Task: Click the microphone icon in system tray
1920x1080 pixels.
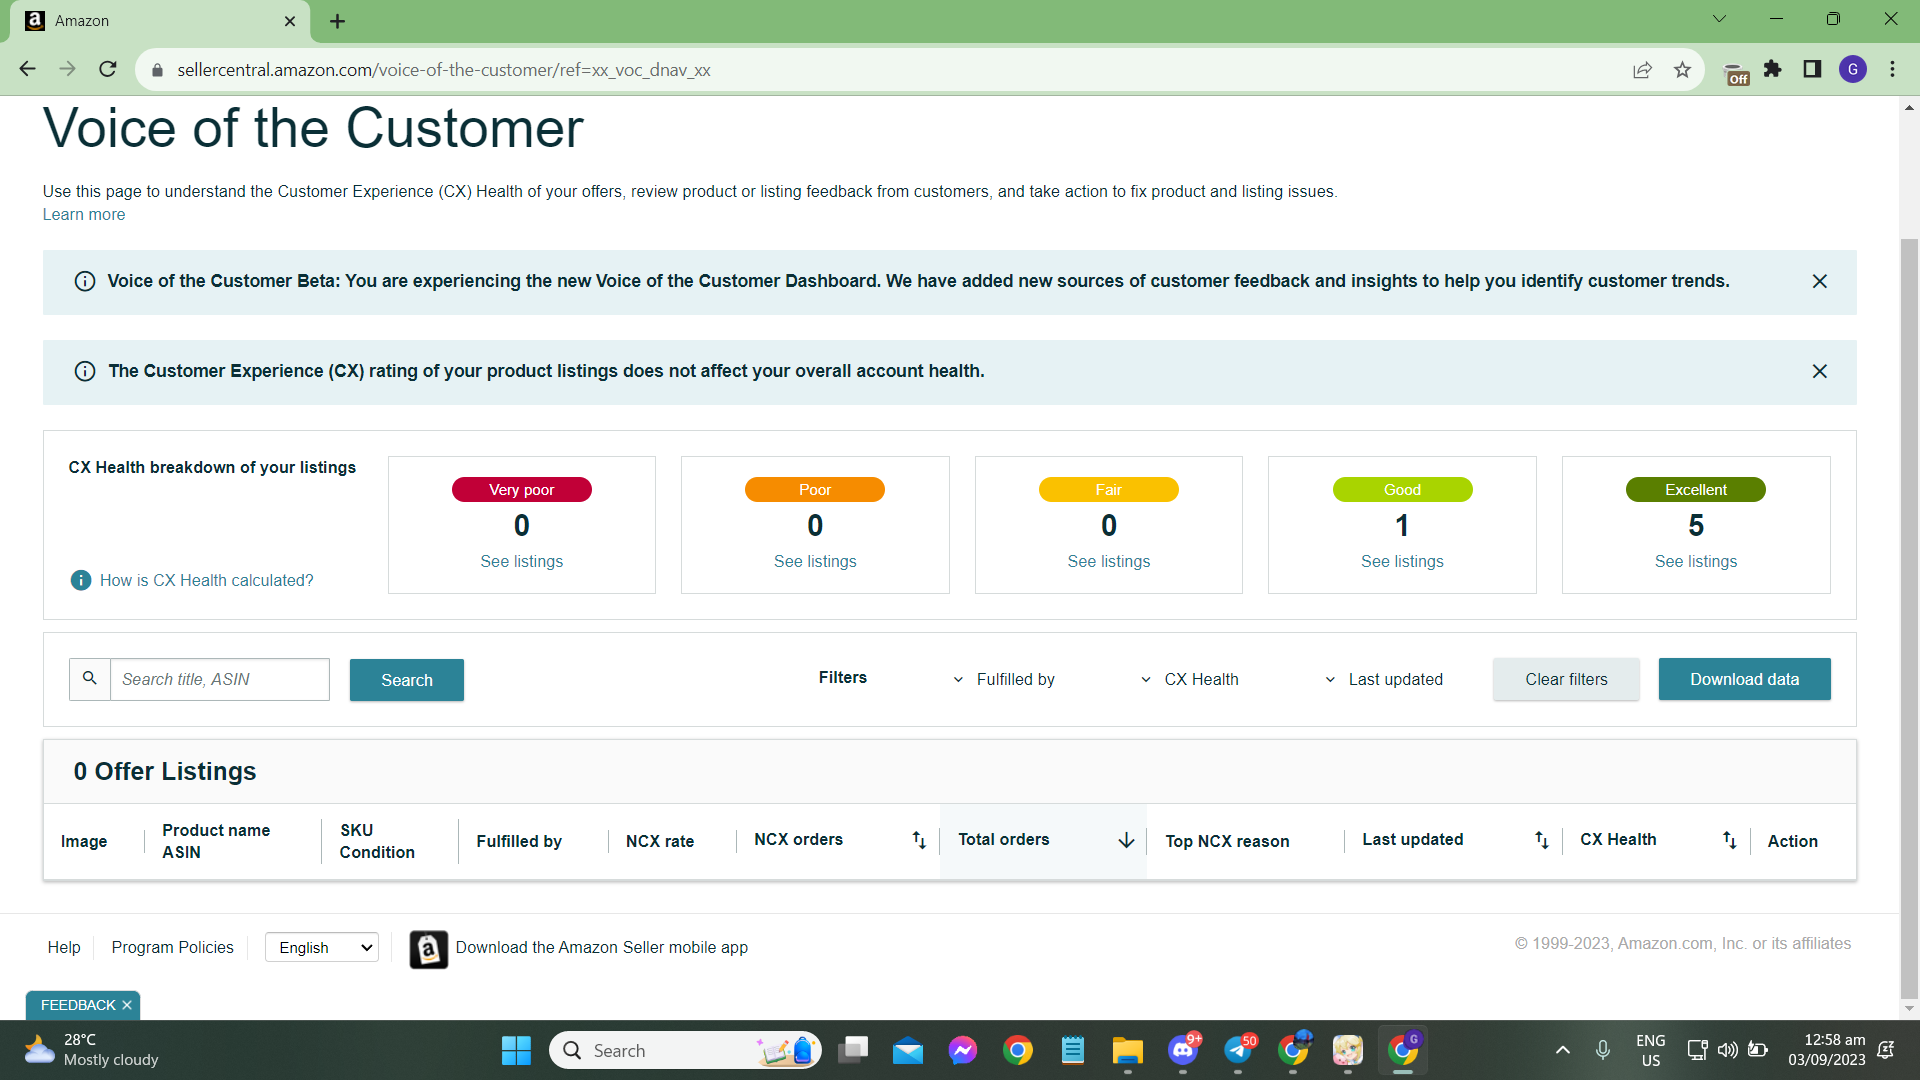Action: tap(1603, 1050)
